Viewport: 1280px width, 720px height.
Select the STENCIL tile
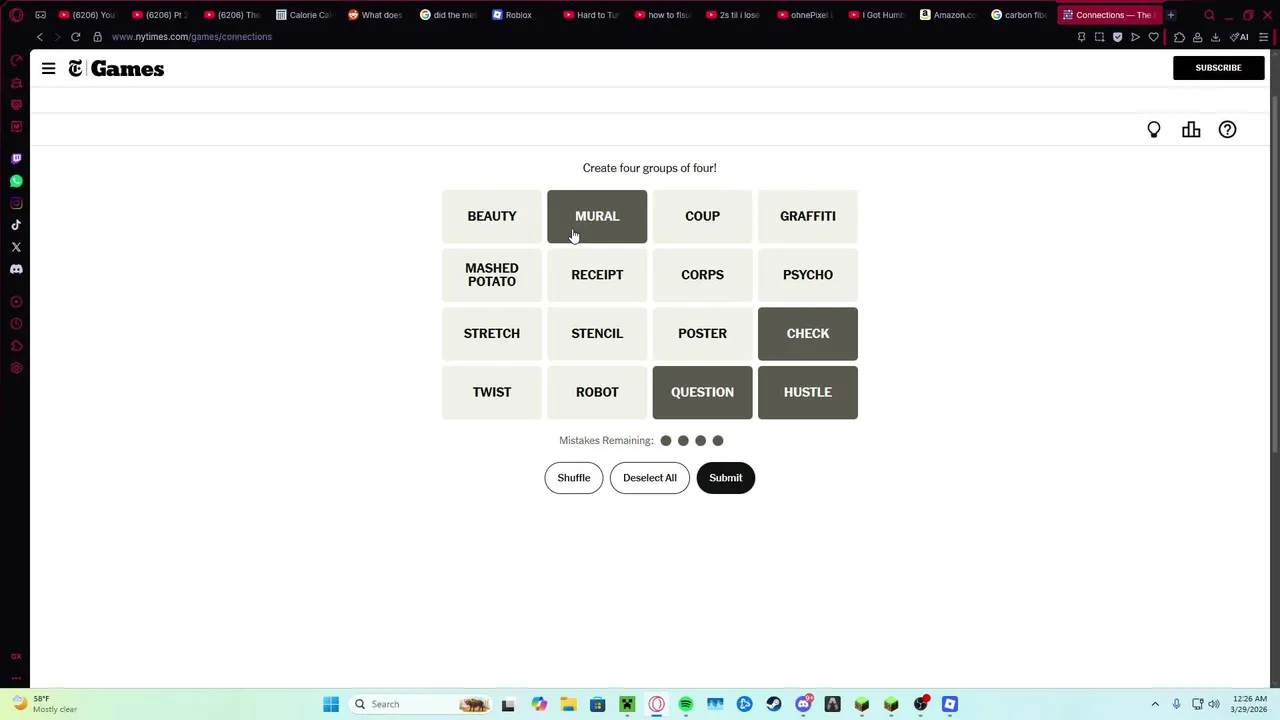(x=597, y=333)
